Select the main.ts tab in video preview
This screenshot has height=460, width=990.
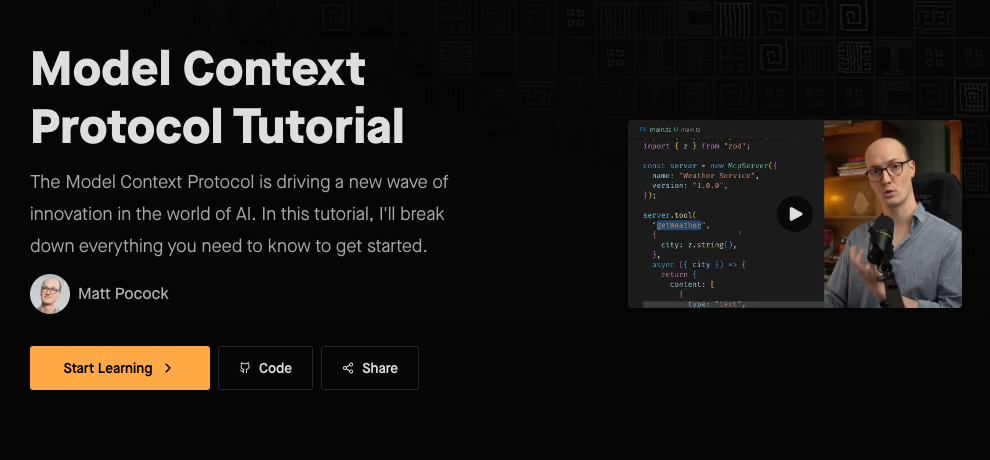coord(662,129)
